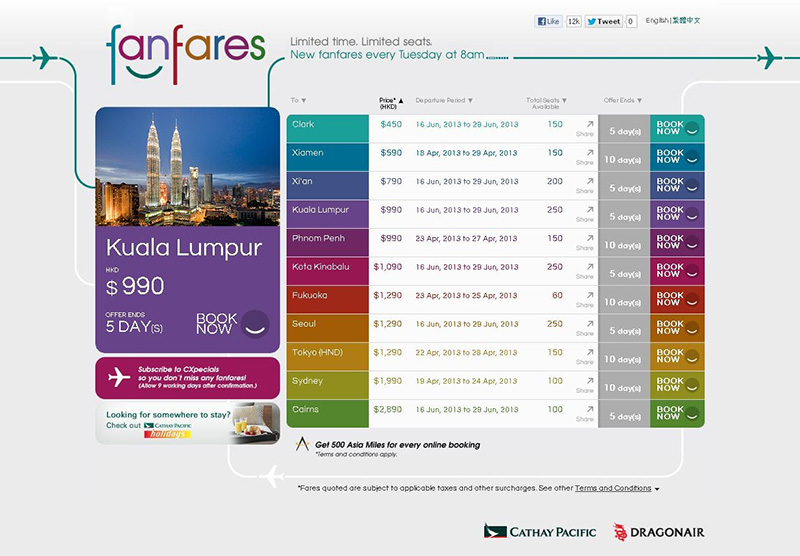Screen dimensions: 800x556
Task: Click the airplane icon on Subscribe banner
Action: click(119, 377)
